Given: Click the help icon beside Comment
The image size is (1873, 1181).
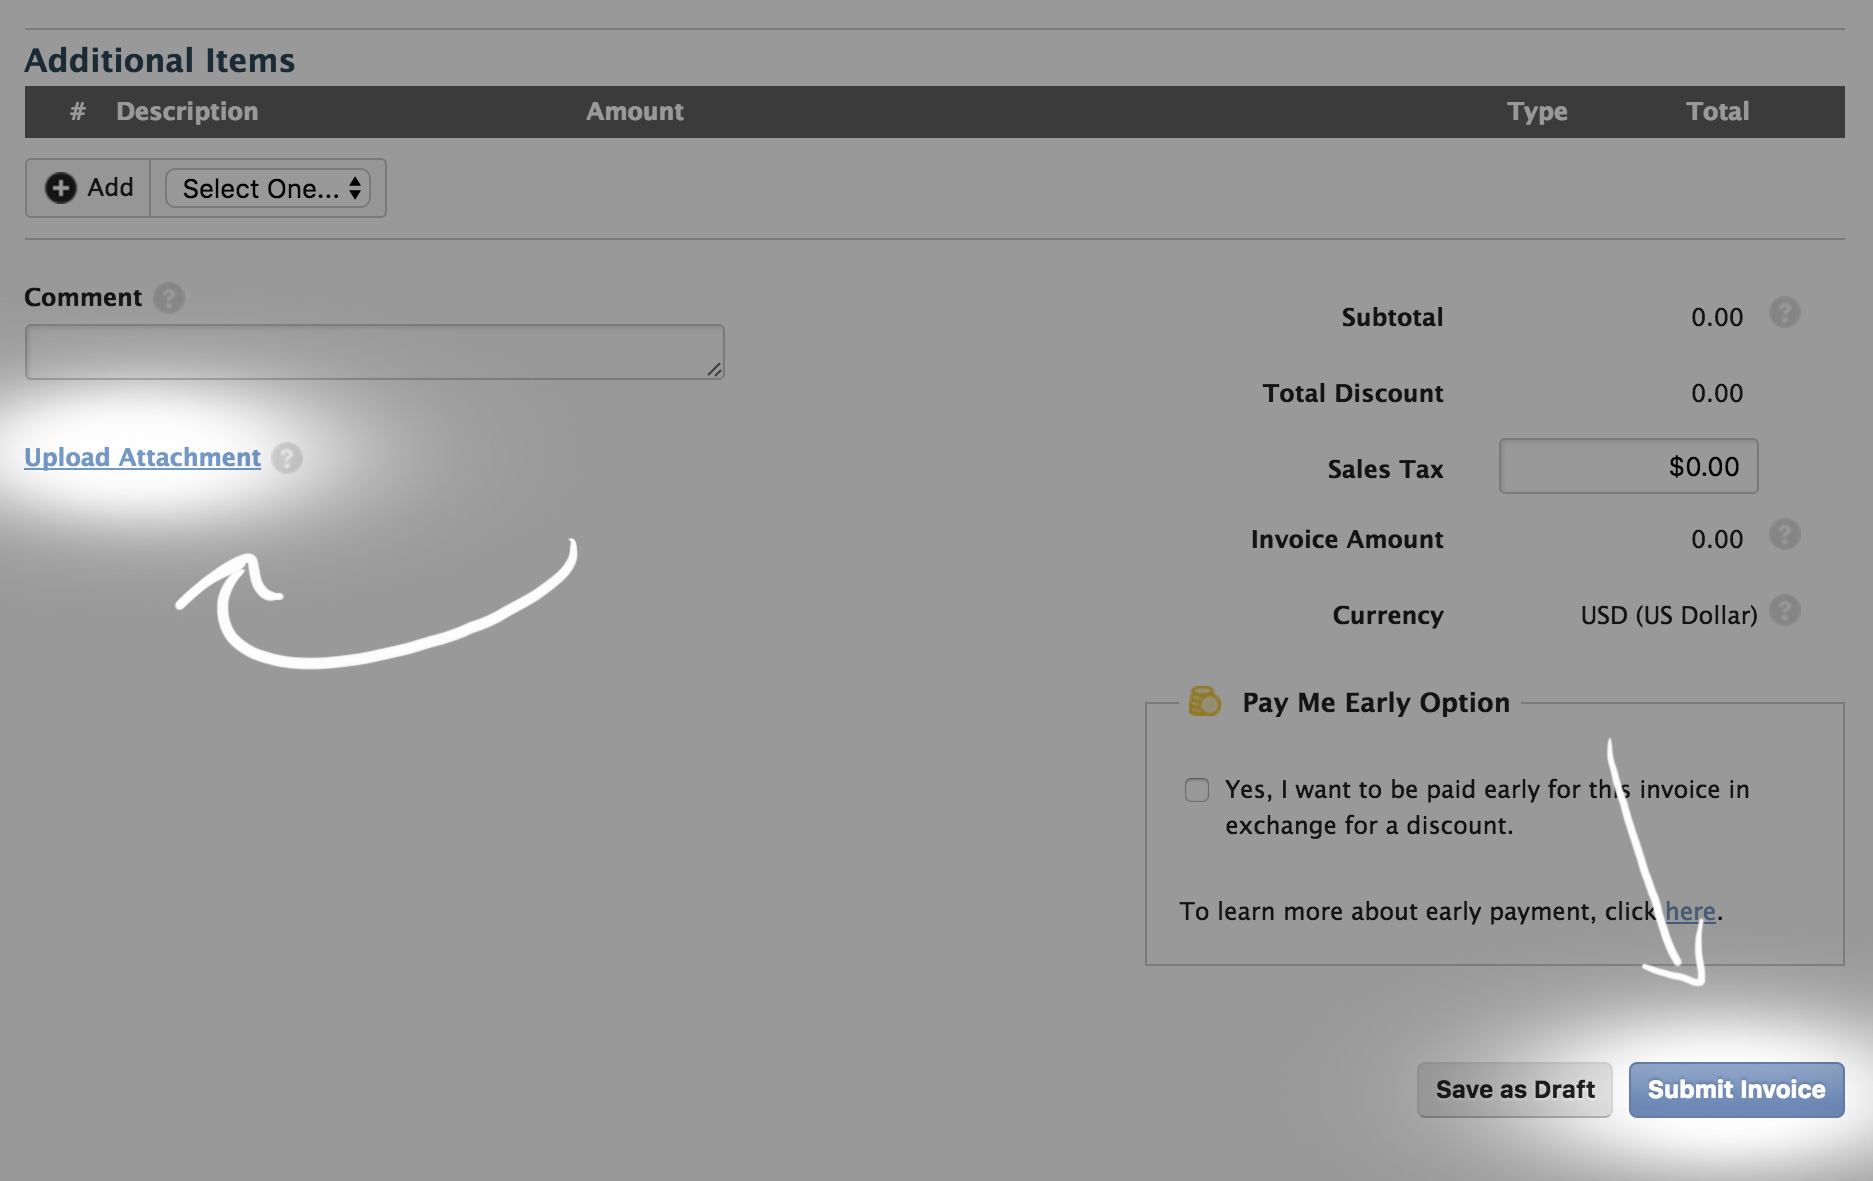Looking at the screenshot, I should coord(169,298).
